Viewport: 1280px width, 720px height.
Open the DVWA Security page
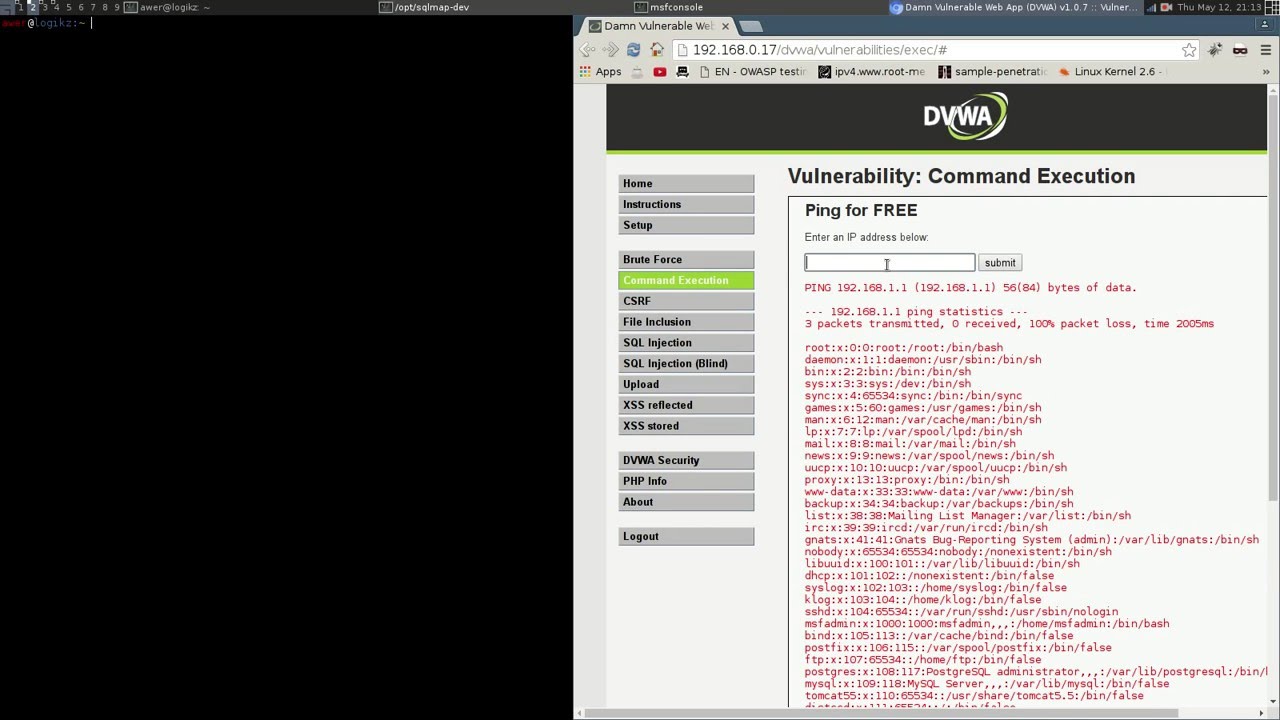(686, 461)
